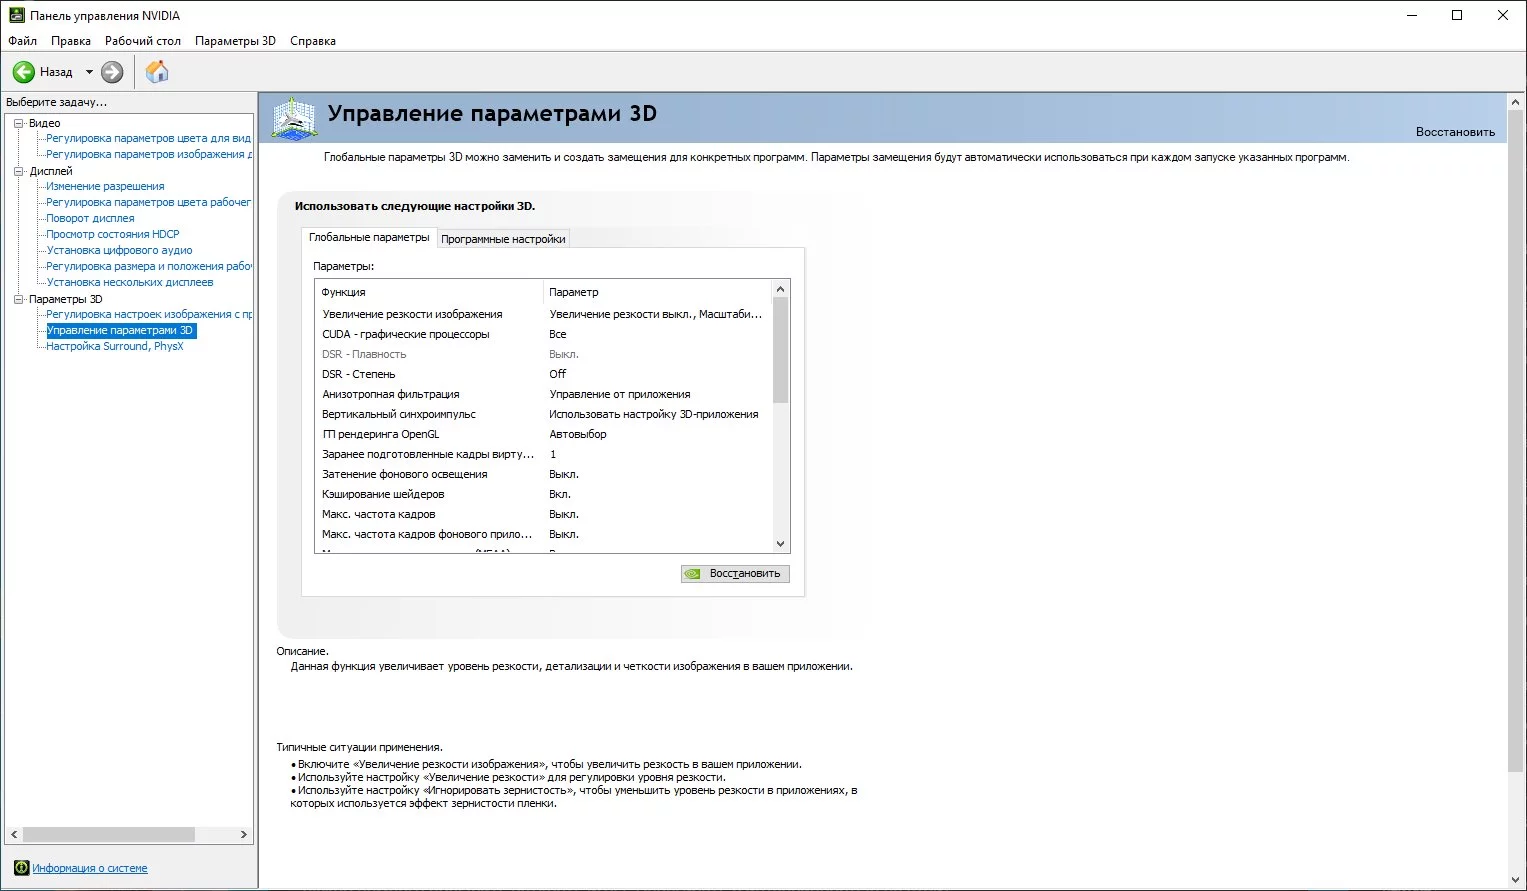
Task: Open Регулировка размера и положения рабочего стола
Action: 148,266
